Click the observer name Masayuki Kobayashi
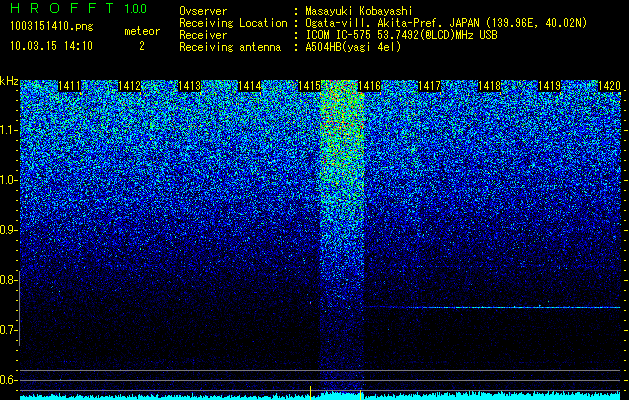Screen dimensions: 629x400 click(x=359, y=11)
